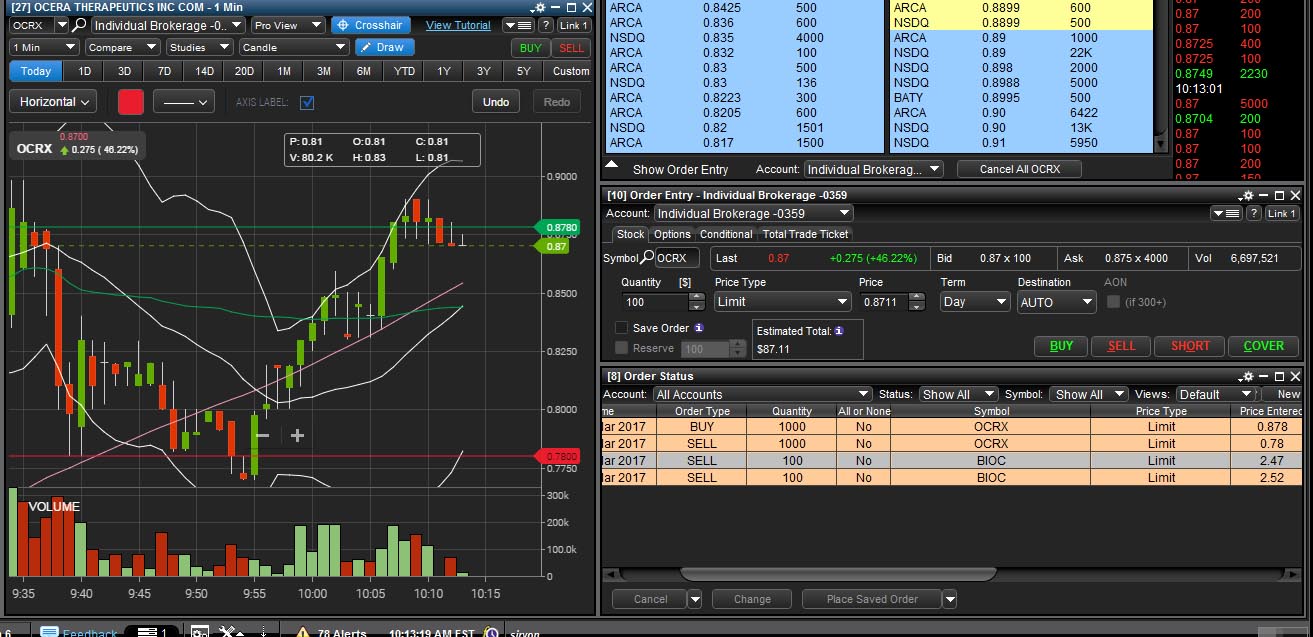Switch to the Options tab

672,234
